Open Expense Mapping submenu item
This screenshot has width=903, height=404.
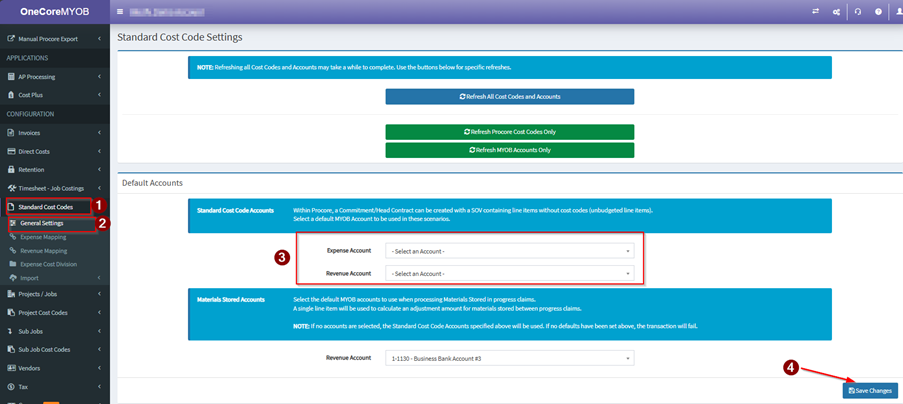click(x=43, y=236)
